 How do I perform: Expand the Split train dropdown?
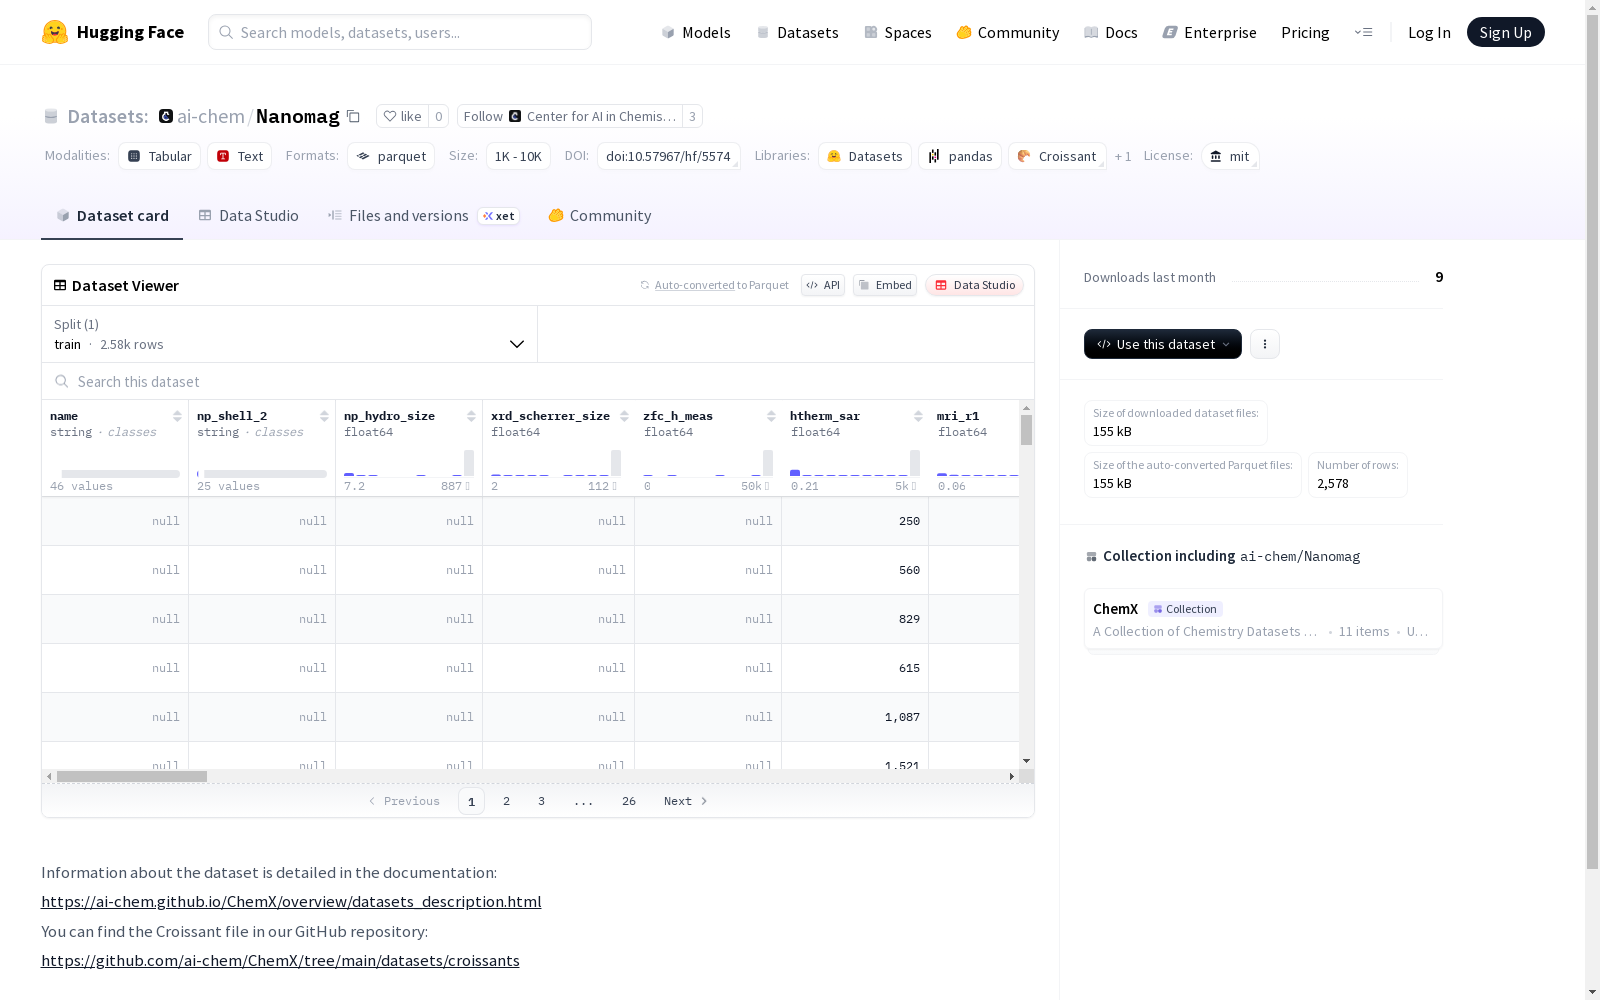tap(290, 334)
